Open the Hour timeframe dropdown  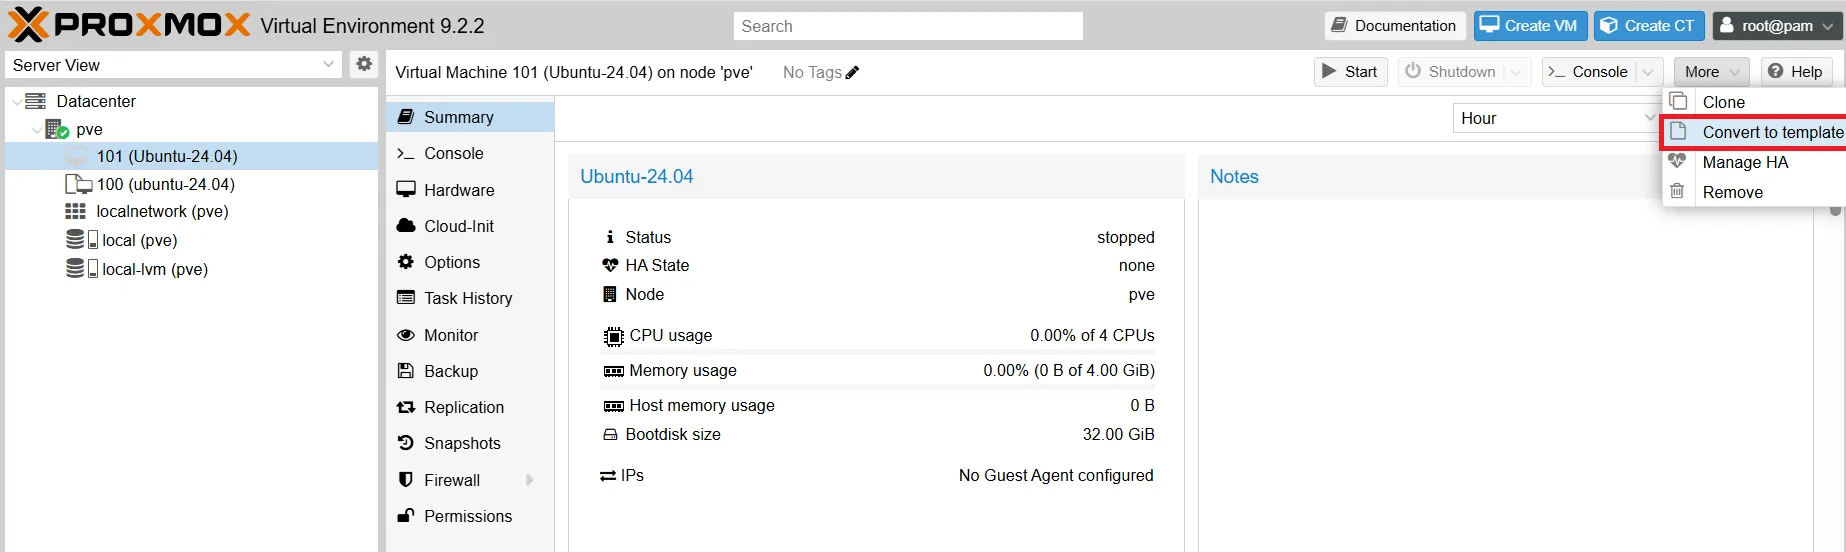[x=1650, y=118]
